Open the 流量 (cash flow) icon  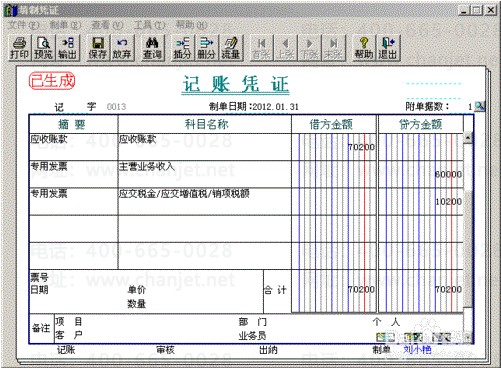pos(231,48)
